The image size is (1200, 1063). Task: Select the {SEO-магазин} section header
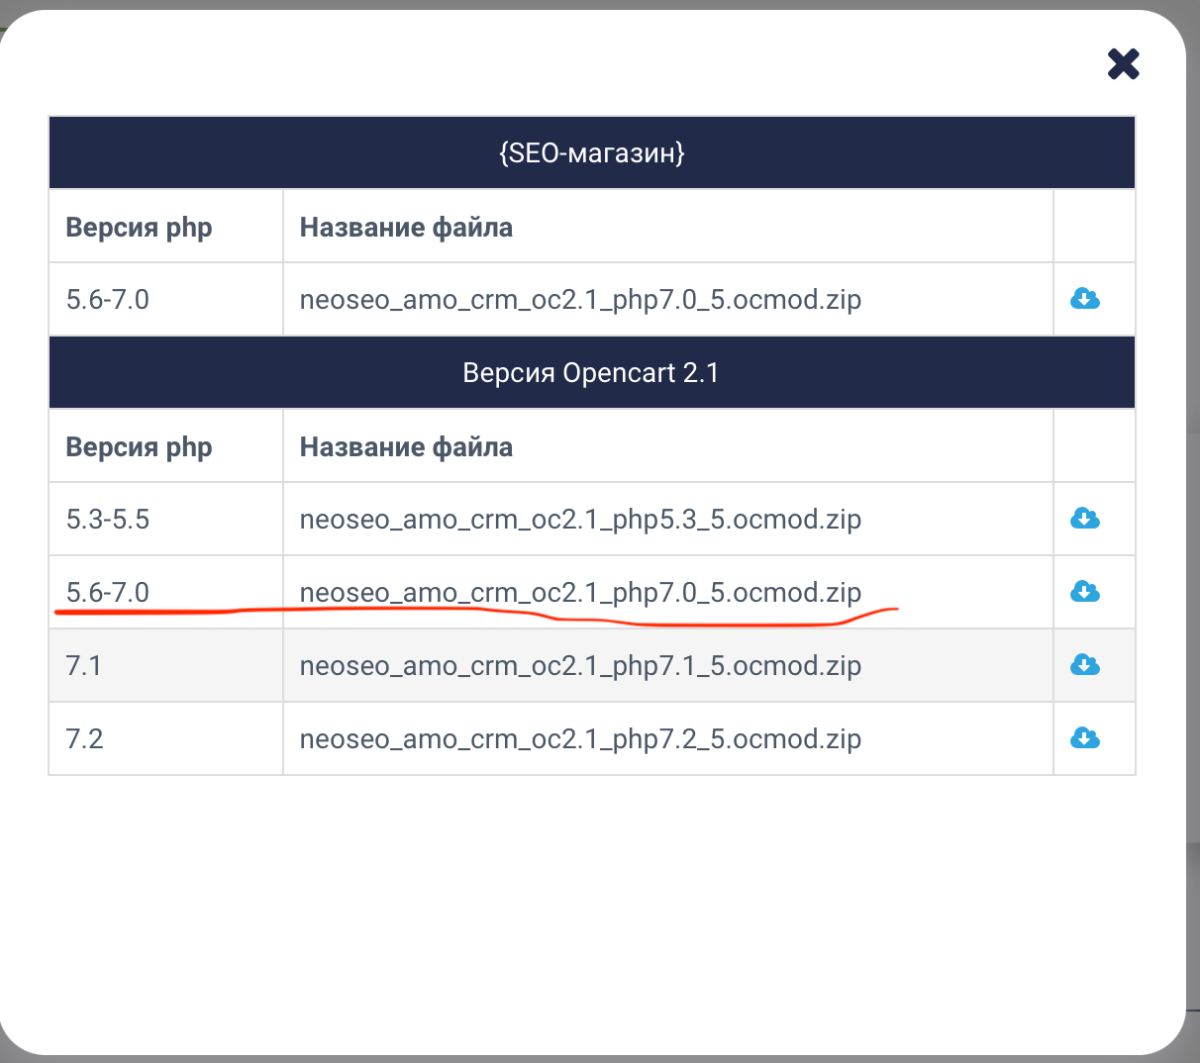[x=592, y=153]
